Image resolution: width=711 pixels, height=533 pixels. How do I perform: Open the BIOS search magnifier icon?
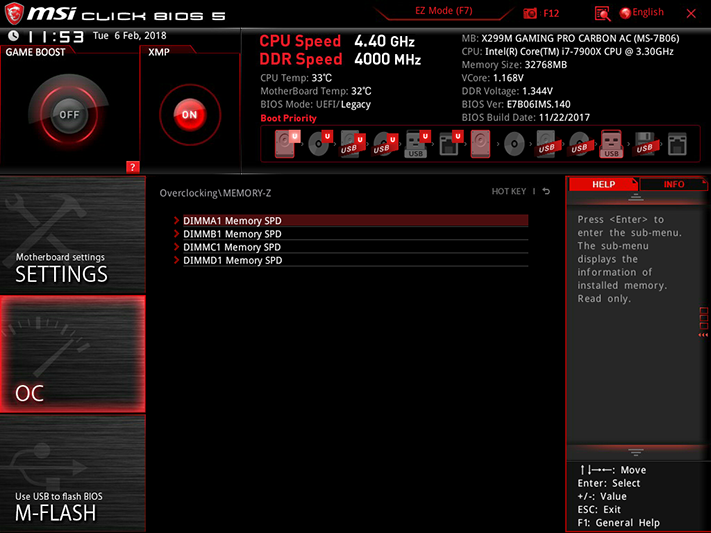pyautogui.click(x=602, y=14)
